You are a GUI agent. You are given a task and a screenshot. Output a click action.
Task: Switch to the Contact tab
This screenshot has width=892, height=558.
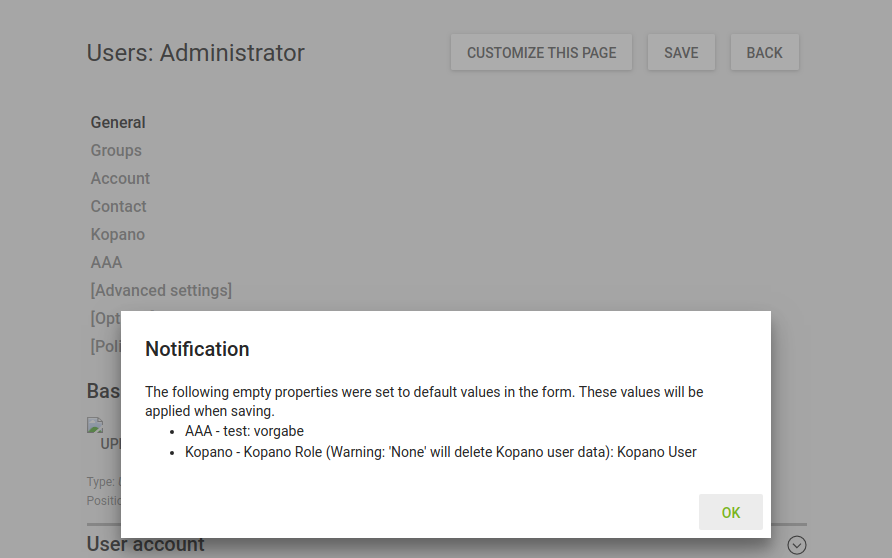118,206
